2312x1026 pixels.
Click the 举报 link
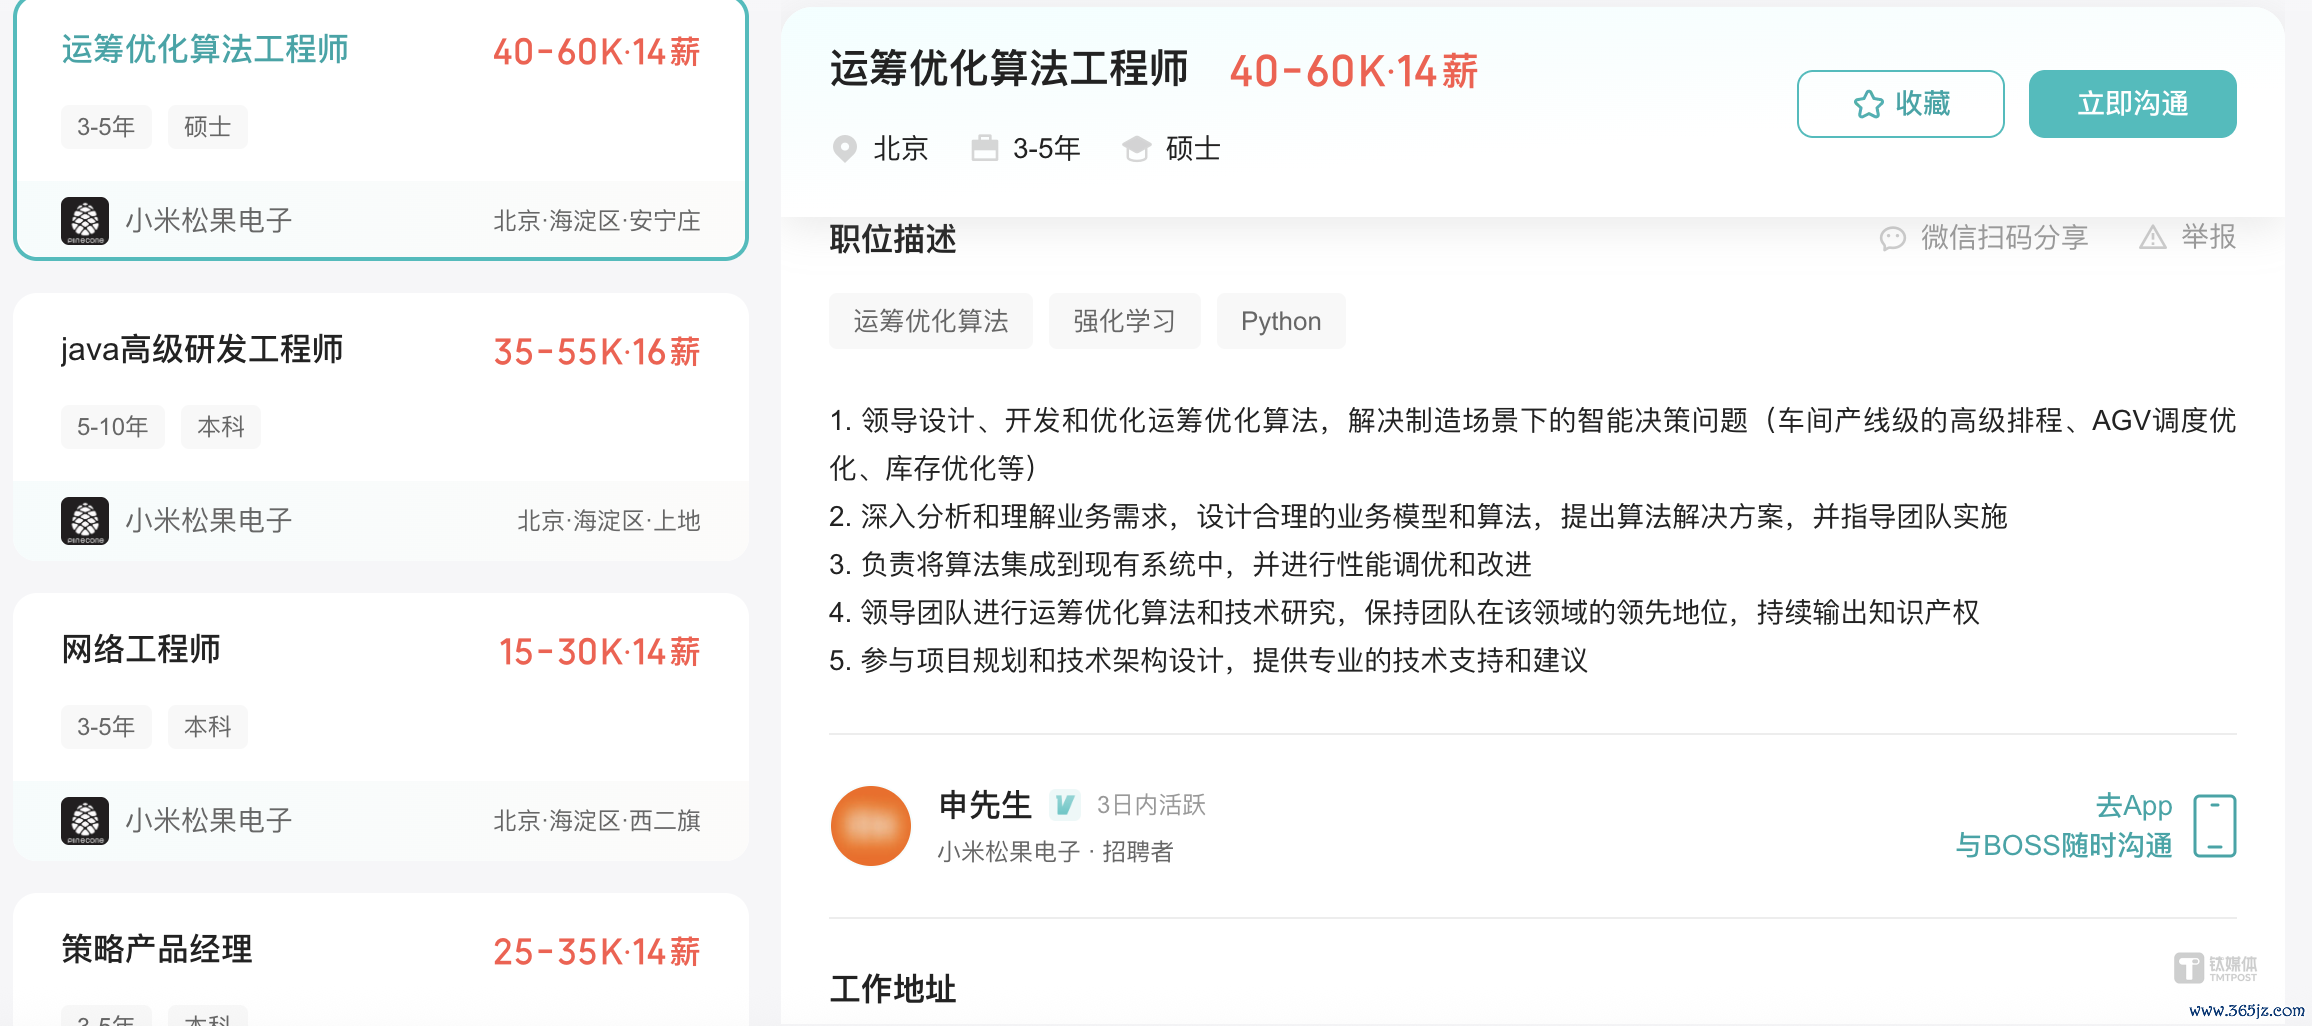point(2208,237)
